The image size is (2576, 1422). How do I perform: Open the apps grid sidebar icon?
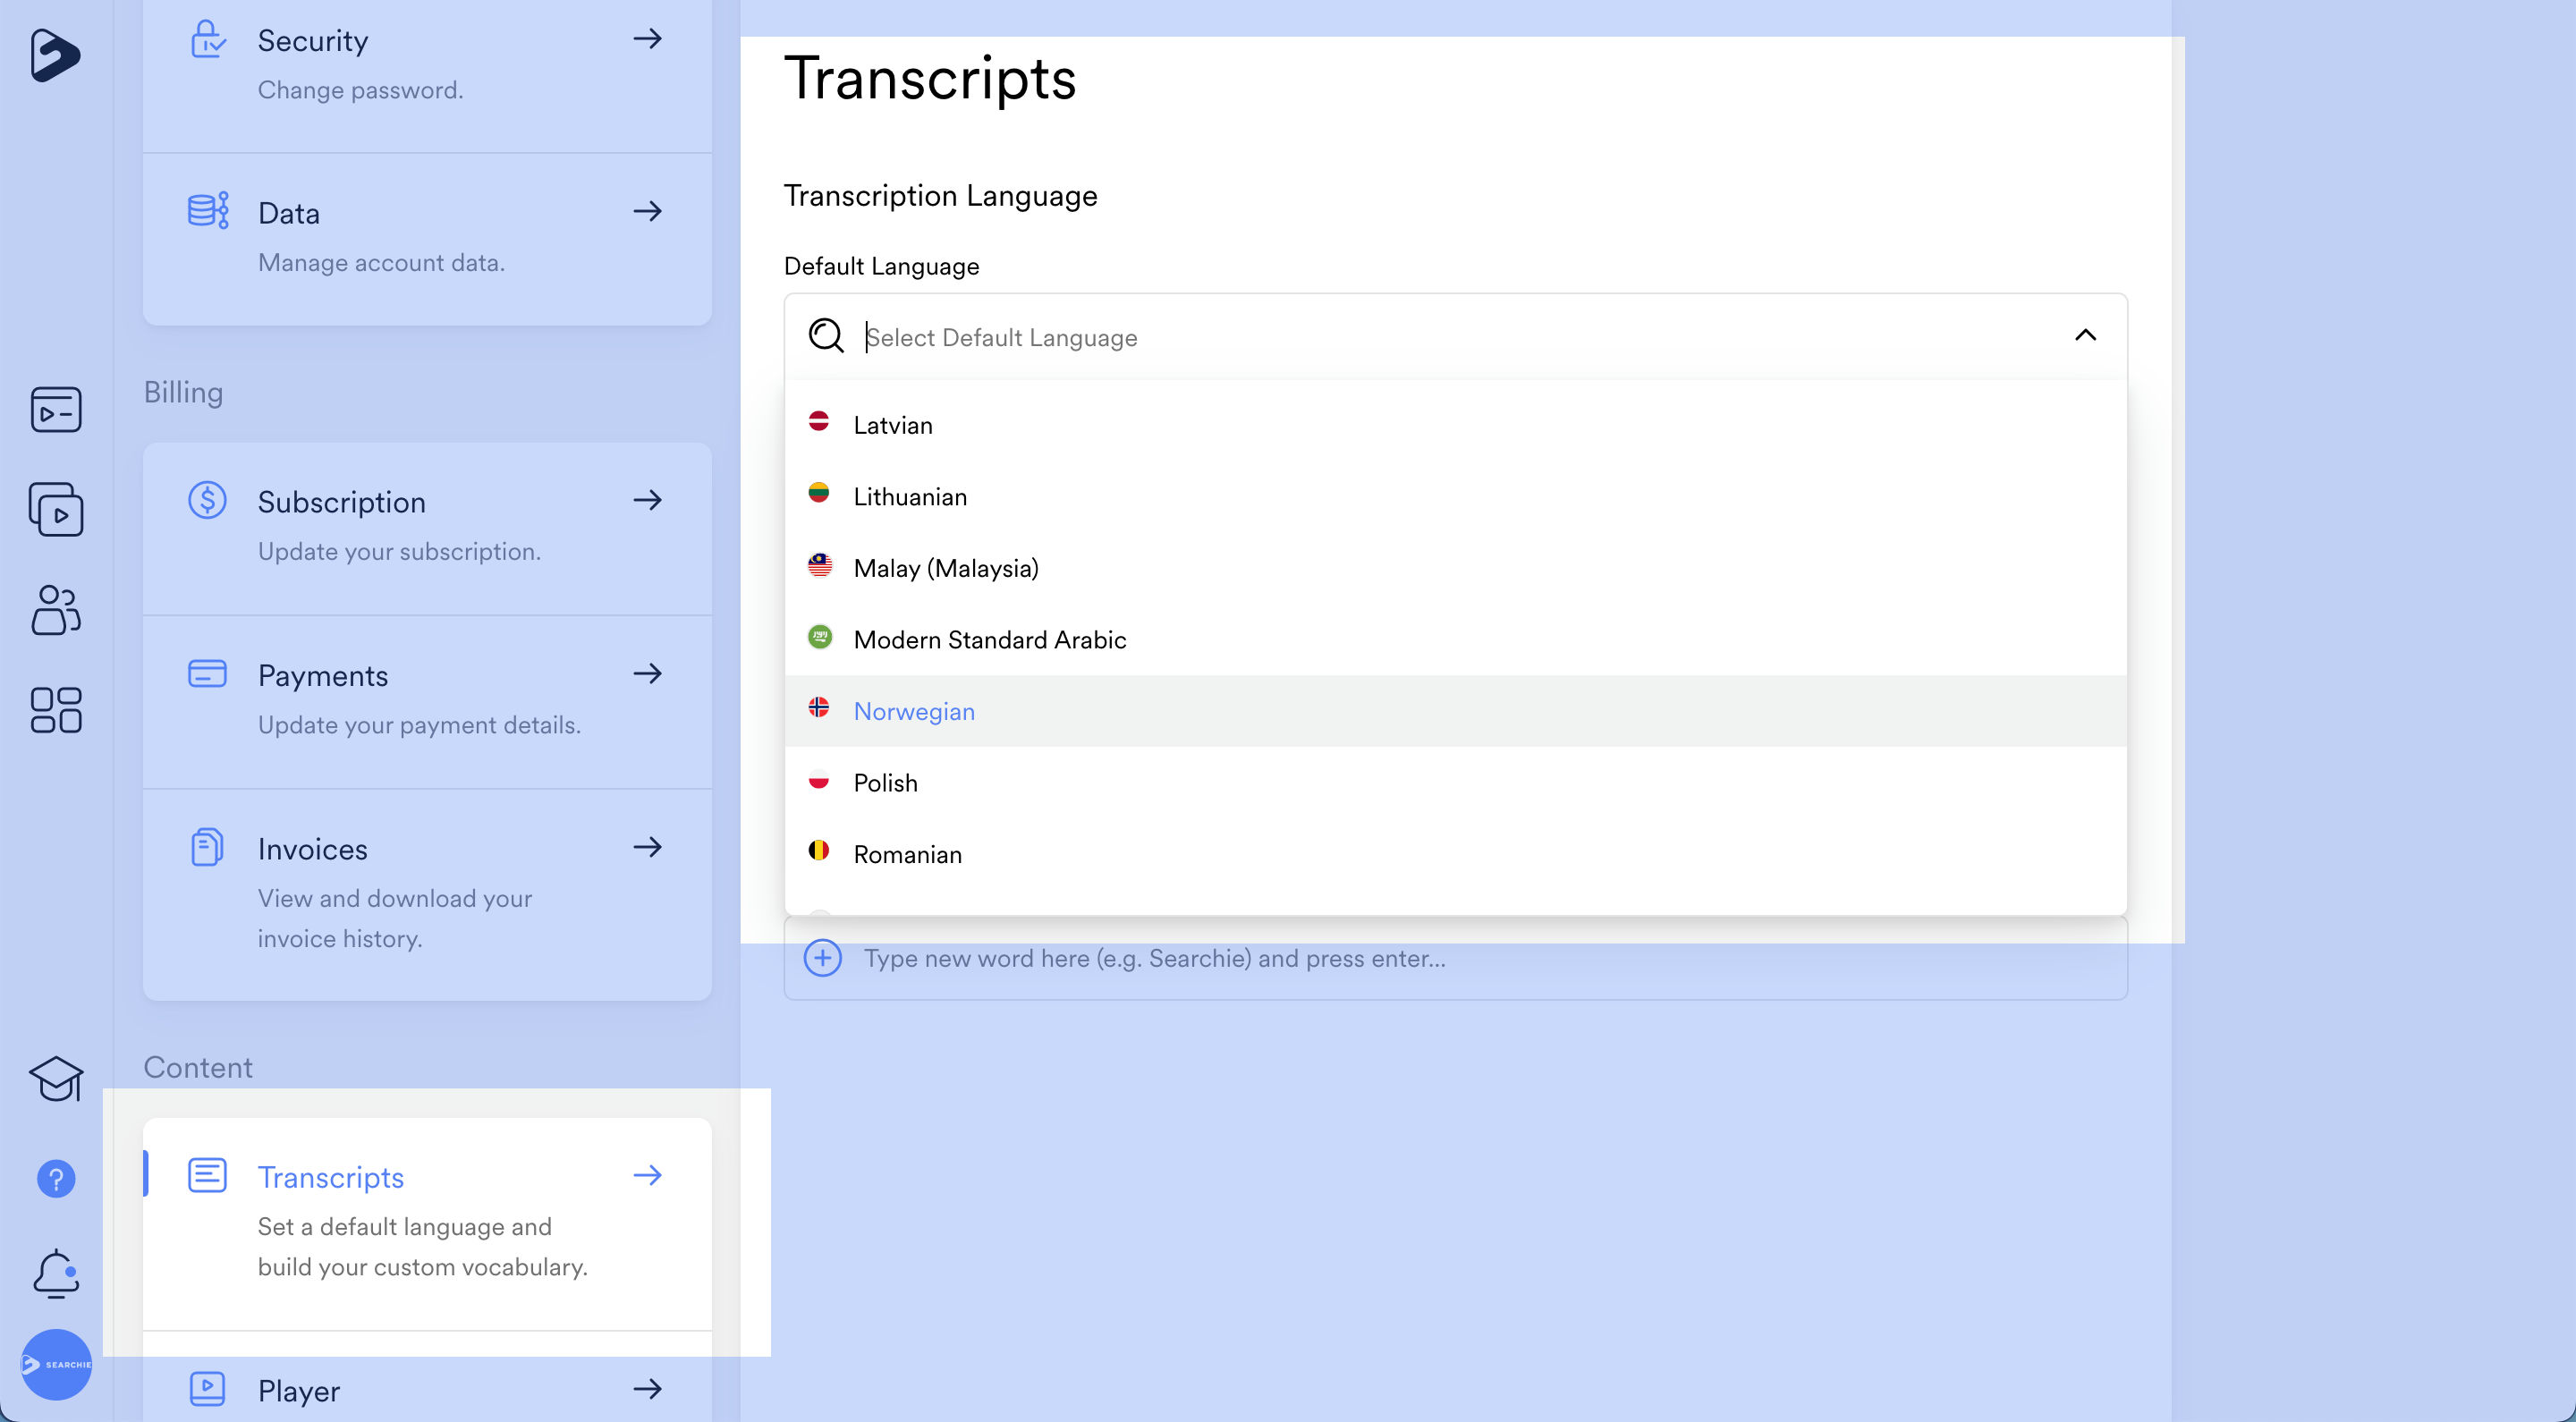pos(56,710)
